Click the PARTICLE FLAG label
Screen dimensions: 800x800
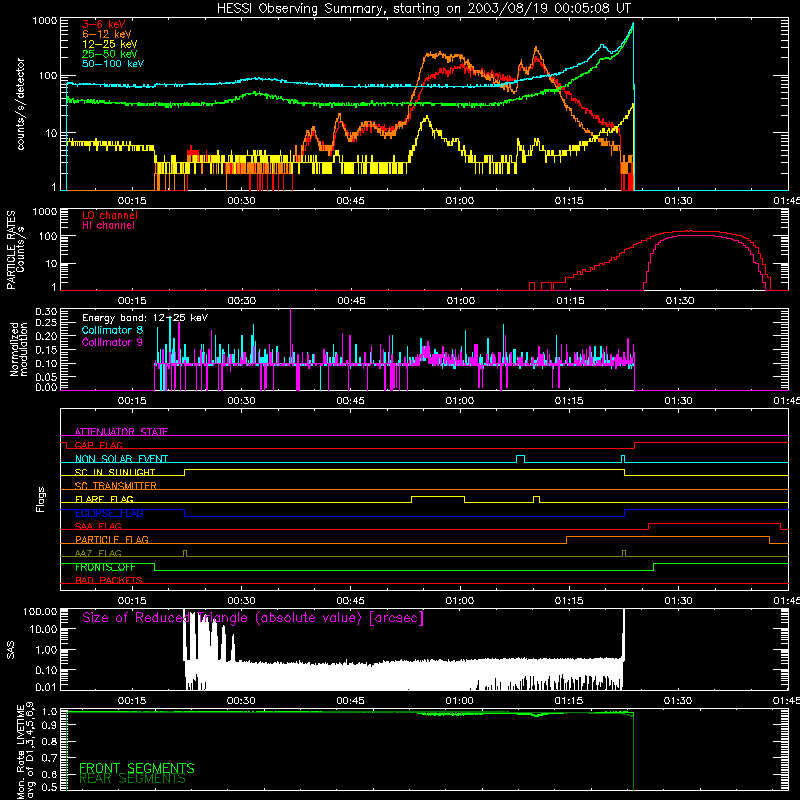tap(112, 539)
